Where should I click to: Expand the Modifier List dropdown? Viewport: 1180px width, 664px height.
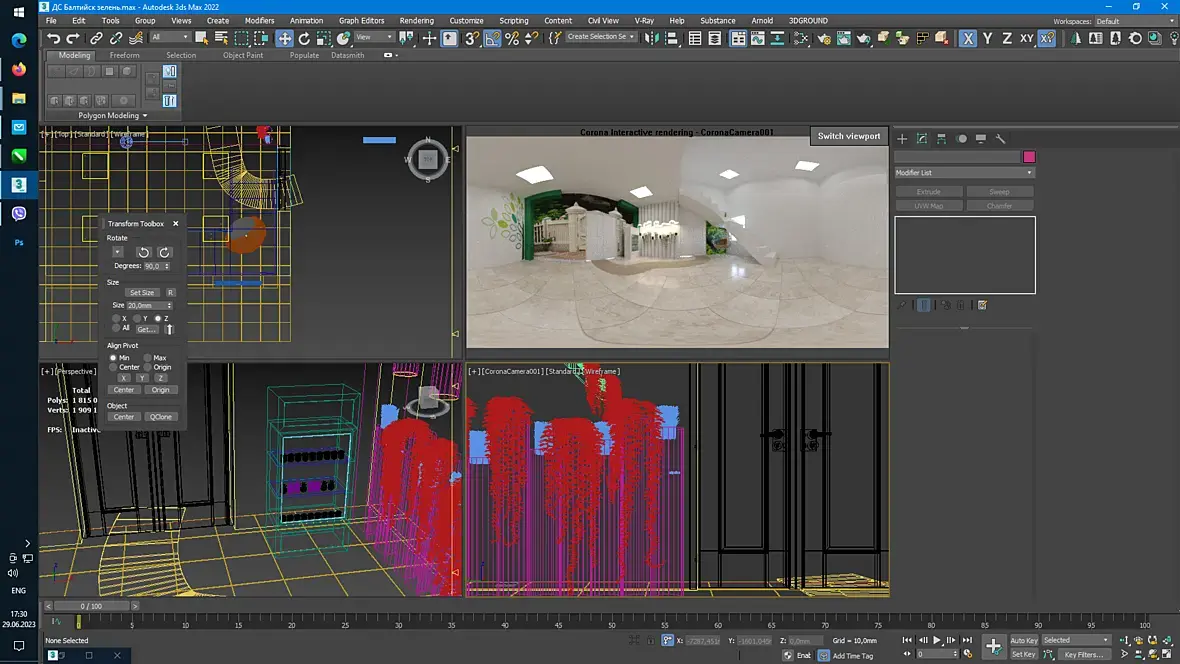[x=964, y=173]
